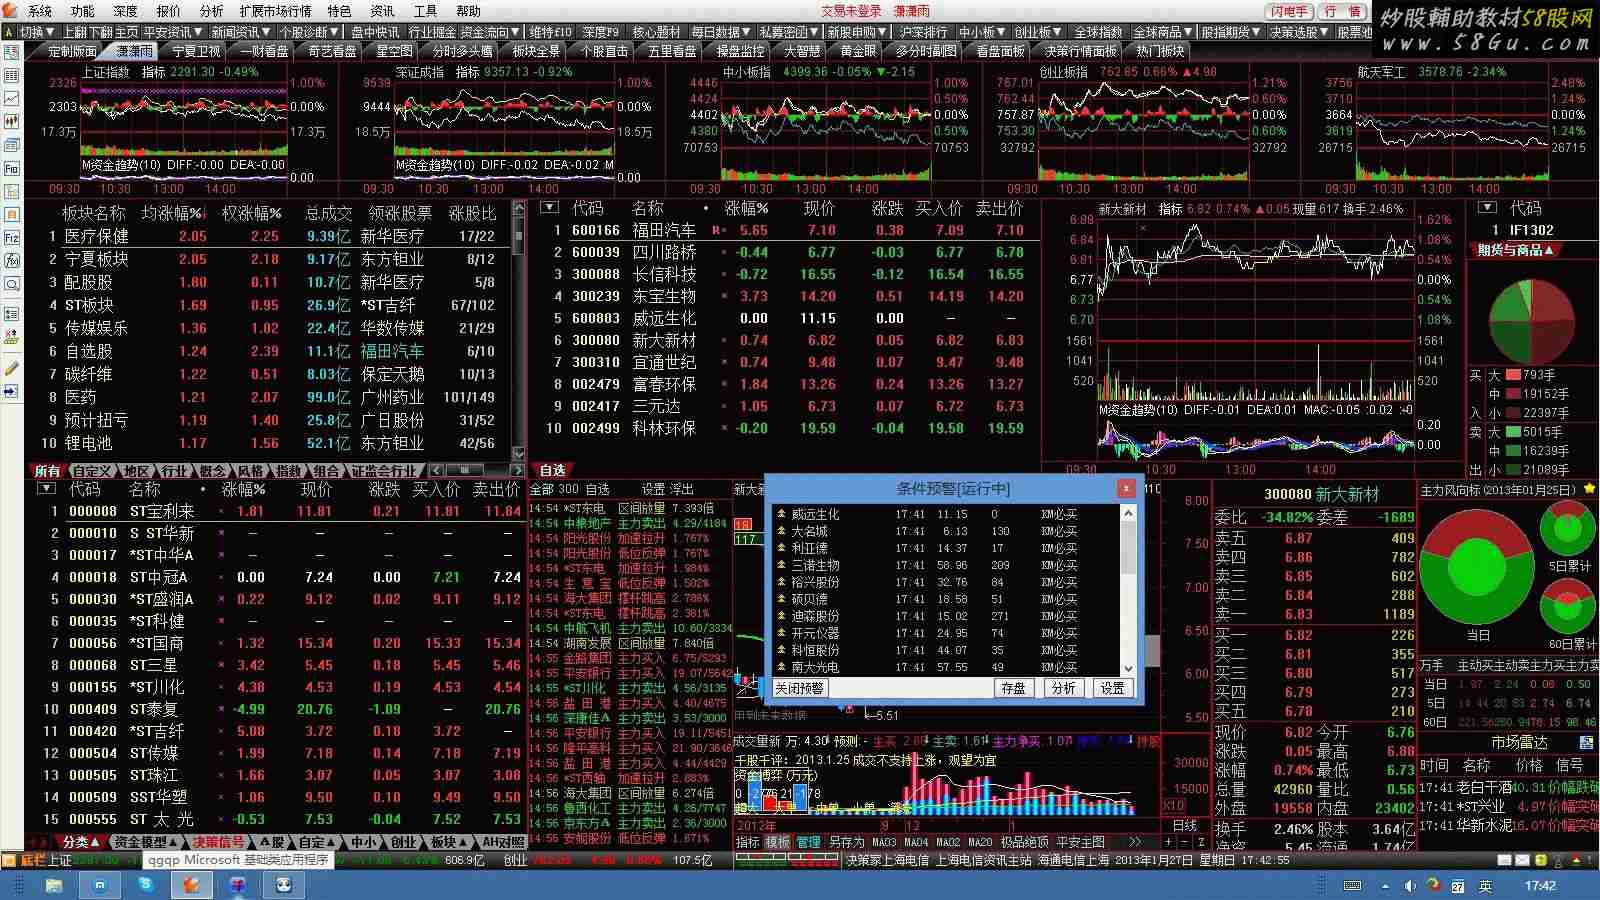This screenshot has height=900, width=1600.
Task: Close the 条件预警 dialog
Action: click(x=1126, y=488)
